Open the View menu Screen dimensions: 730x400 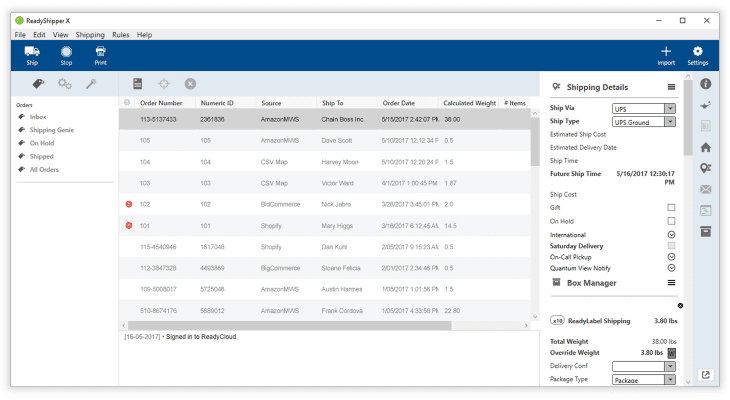(61, 34)
